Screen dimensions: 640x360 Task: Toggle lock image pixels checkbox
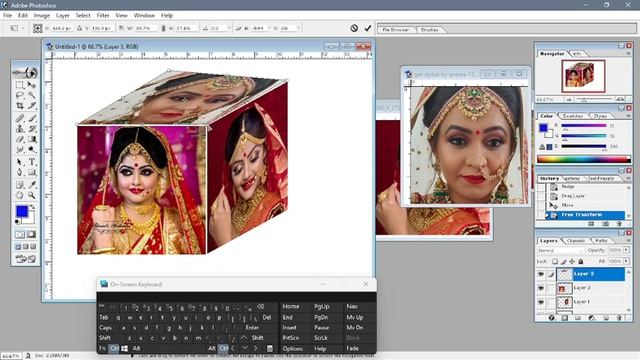[x=563, y=261]
